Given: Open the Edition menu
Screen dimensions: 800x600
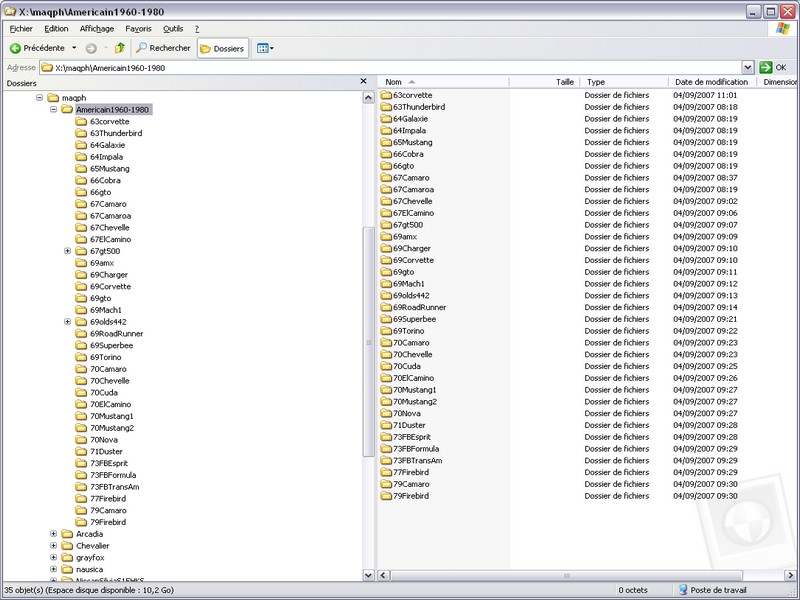Looking at the screenshot, I should tap(56, 29).
